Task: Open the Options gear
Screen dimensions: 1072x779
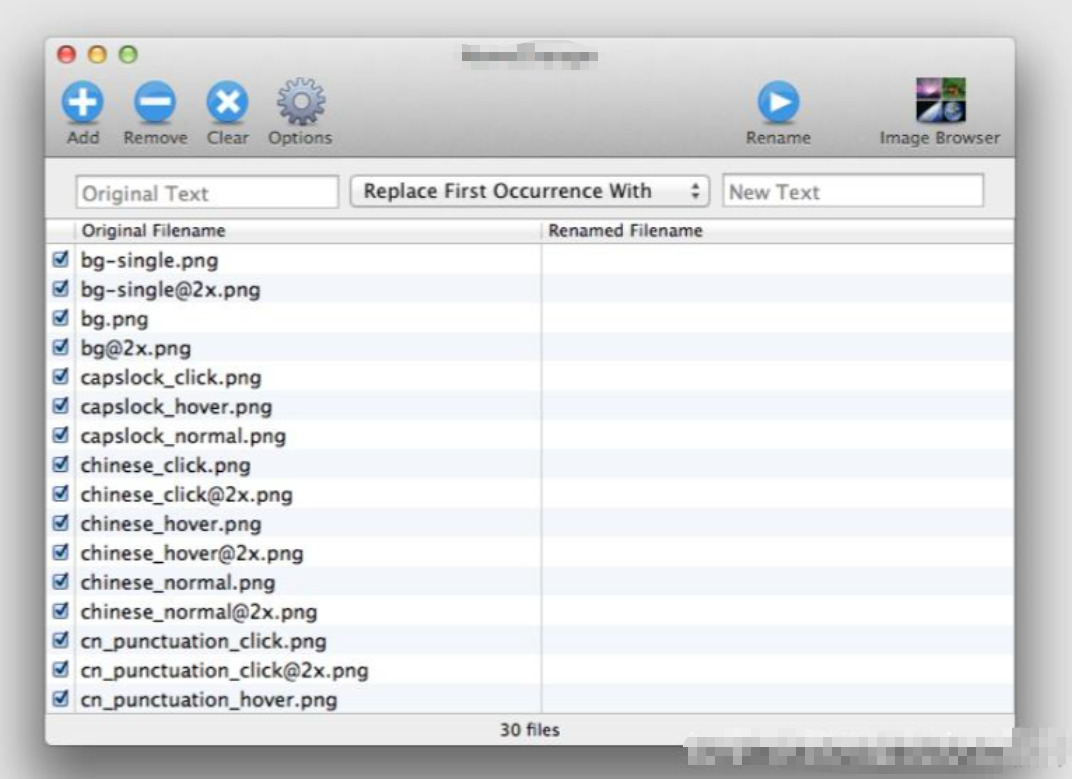Action: 300,102
